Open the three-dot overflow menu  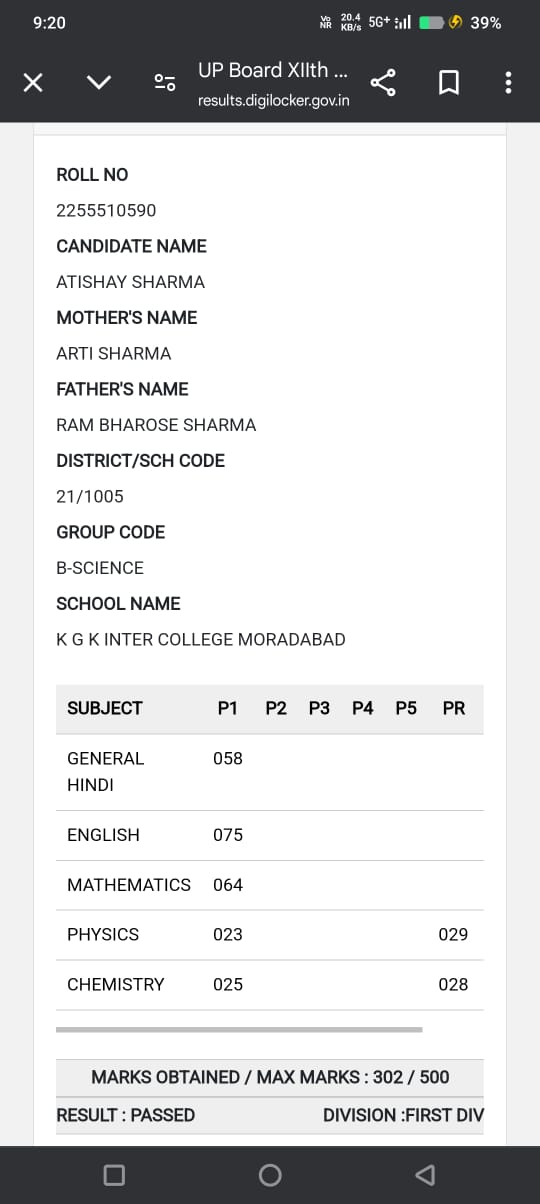(x=508, y=83)
